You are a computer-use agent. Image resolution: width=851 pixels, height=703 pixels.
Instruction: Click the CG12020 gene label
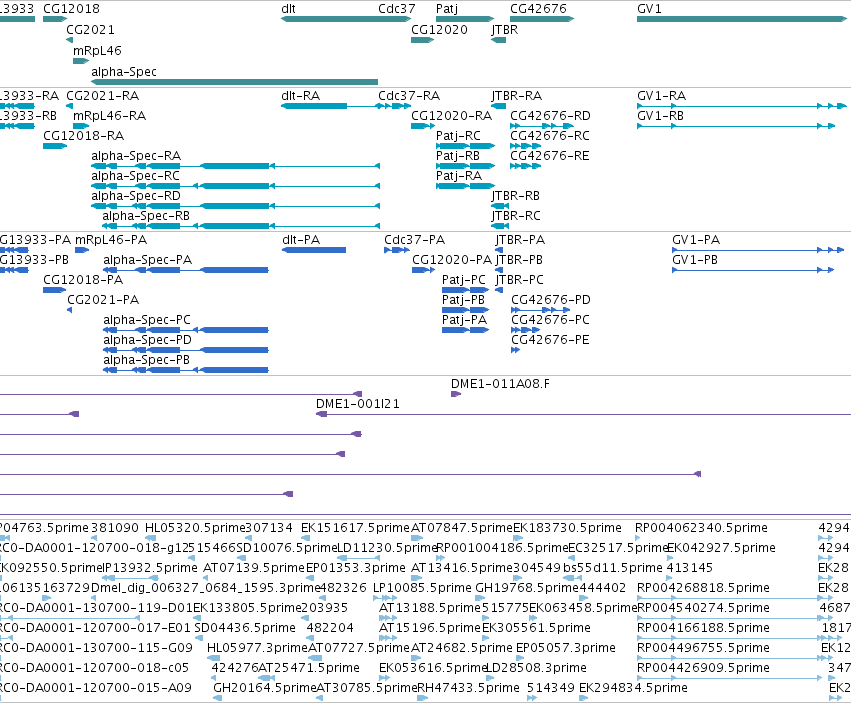(439, 30)
